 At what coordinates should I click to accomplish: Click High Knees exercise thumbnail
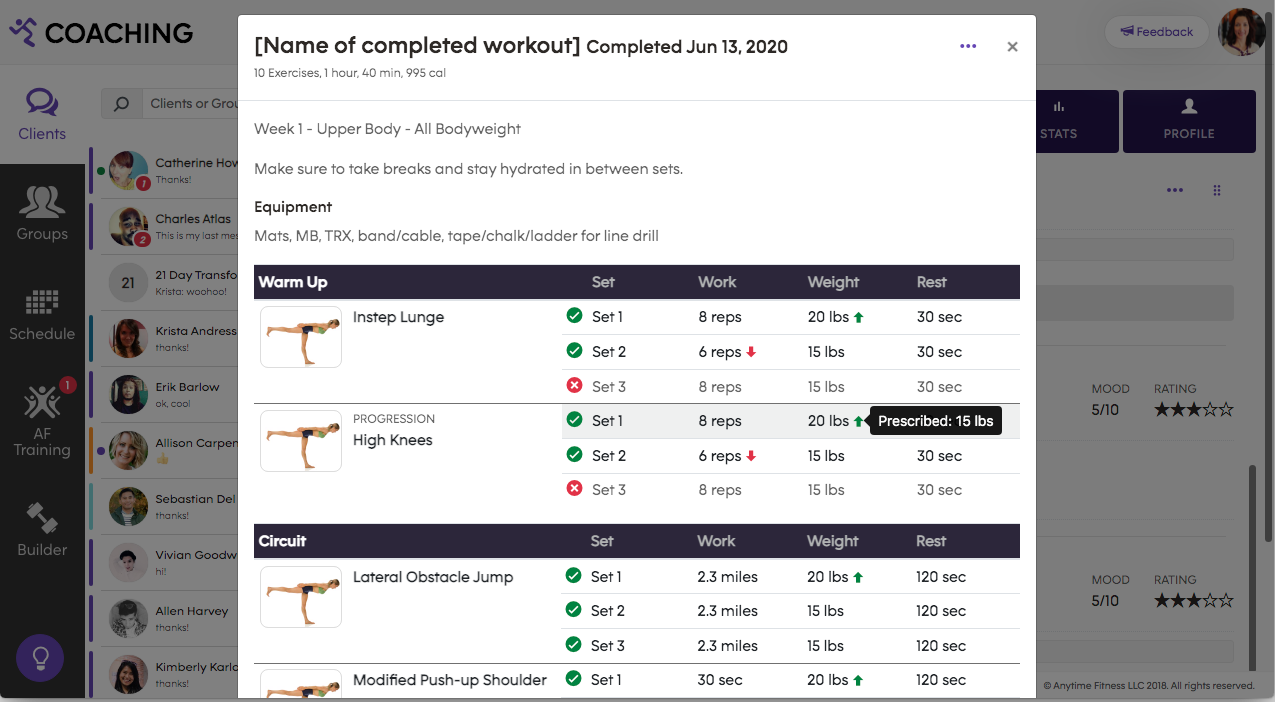tap(301, 441)
